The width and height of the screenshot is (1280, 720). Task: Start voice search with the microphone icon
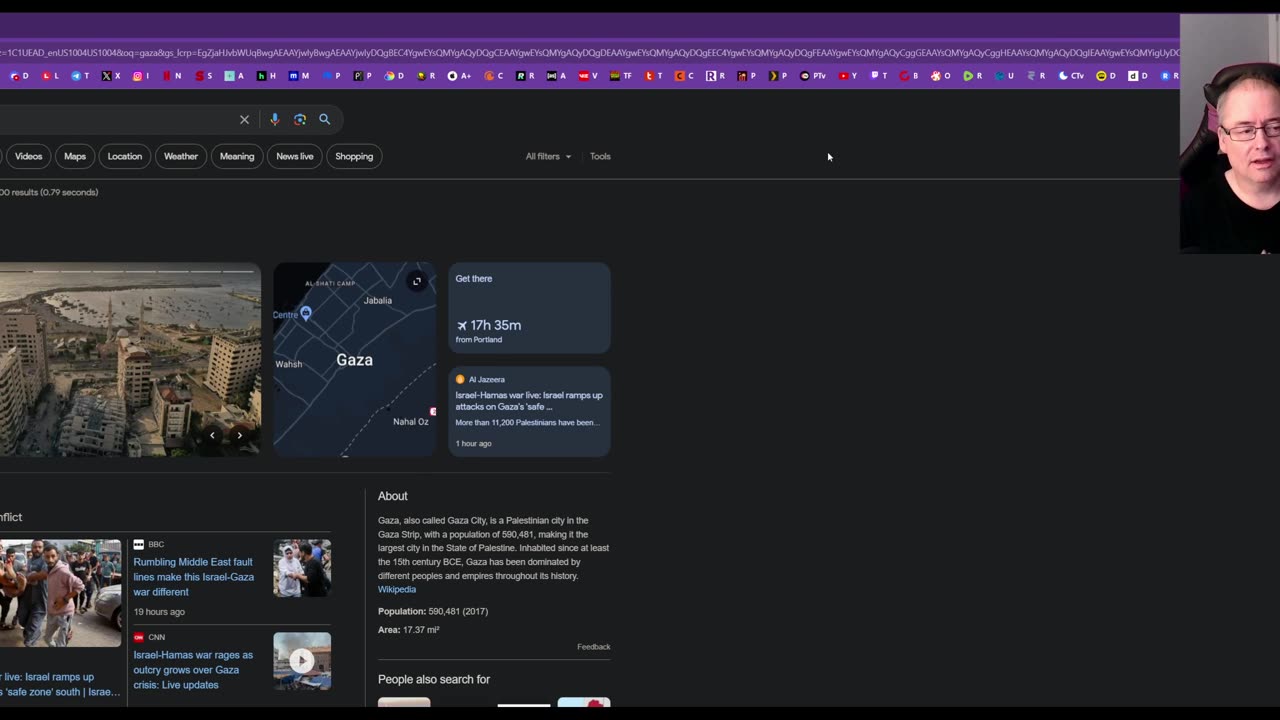[274, 119]
